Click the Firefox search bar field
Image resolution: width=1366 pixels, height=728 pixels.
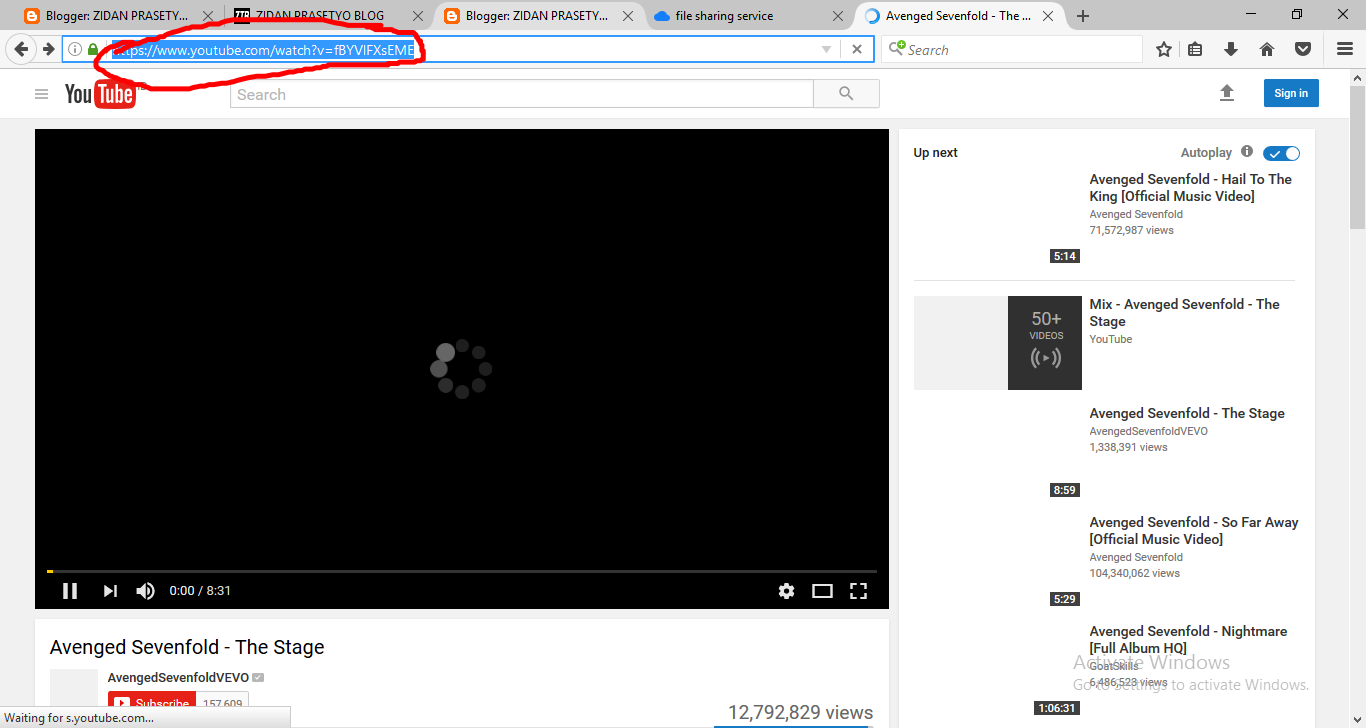point(1012,49)
